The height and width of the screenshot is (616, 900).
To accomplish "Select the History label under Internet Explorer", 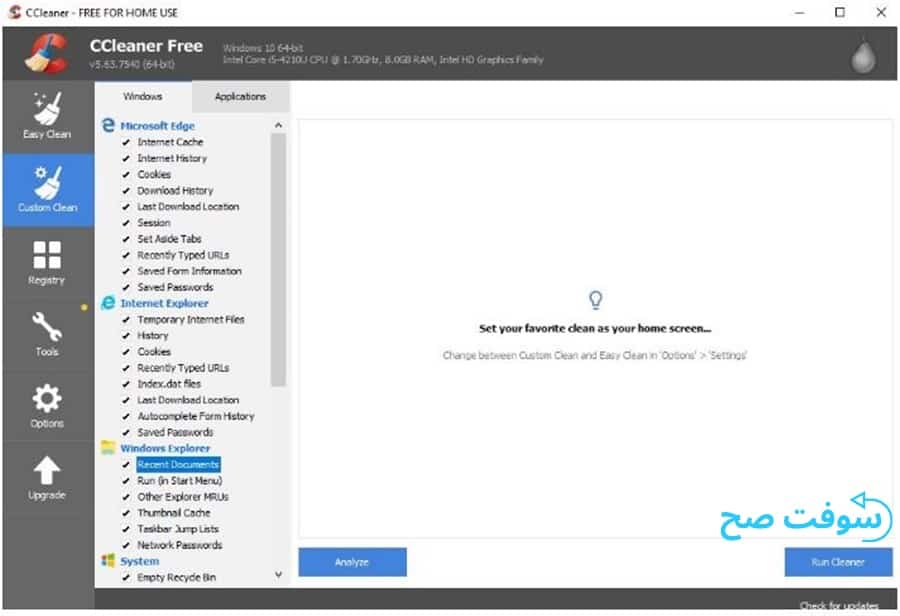I will pyautogui.click(x=153, y=335).
